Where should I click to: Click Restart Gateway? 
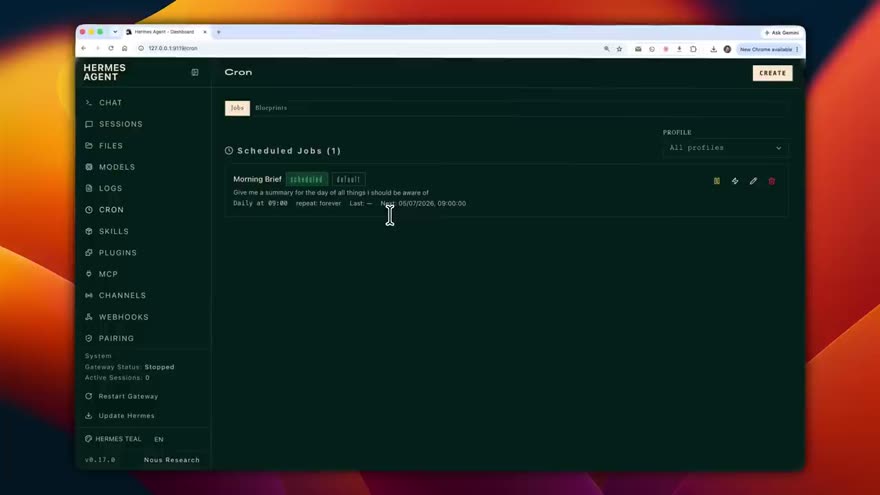[122, 396]
